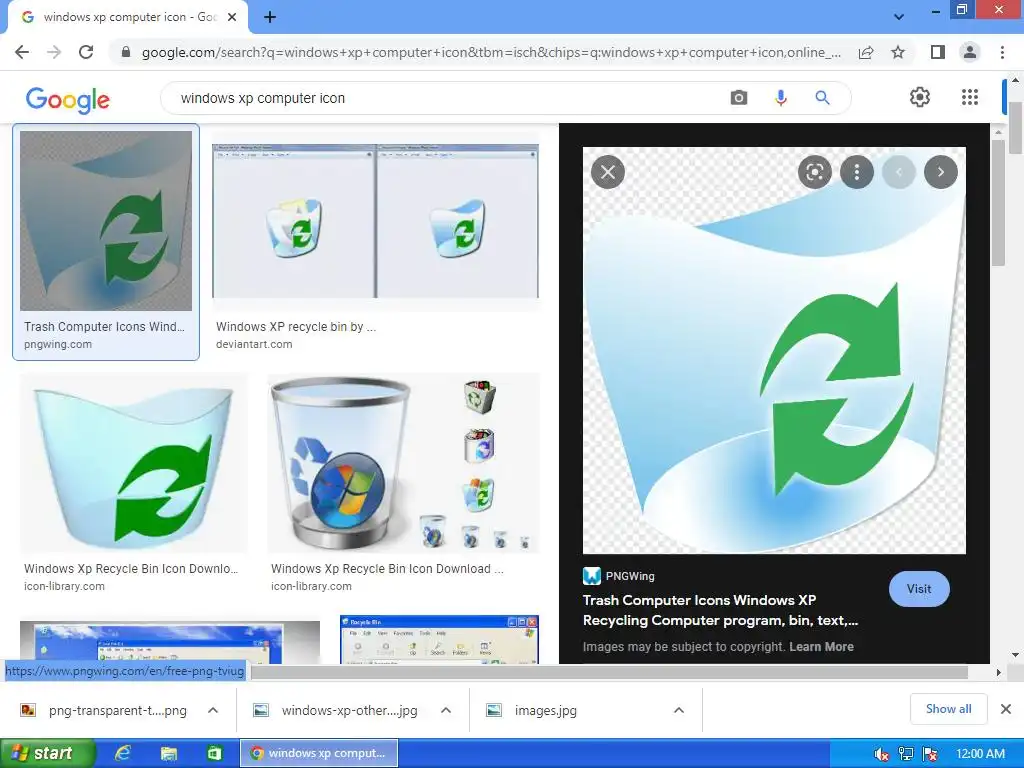Open the tab search dropdown arrow
The height and width of the screenshot is (768, 1024).
click(899, 17)
